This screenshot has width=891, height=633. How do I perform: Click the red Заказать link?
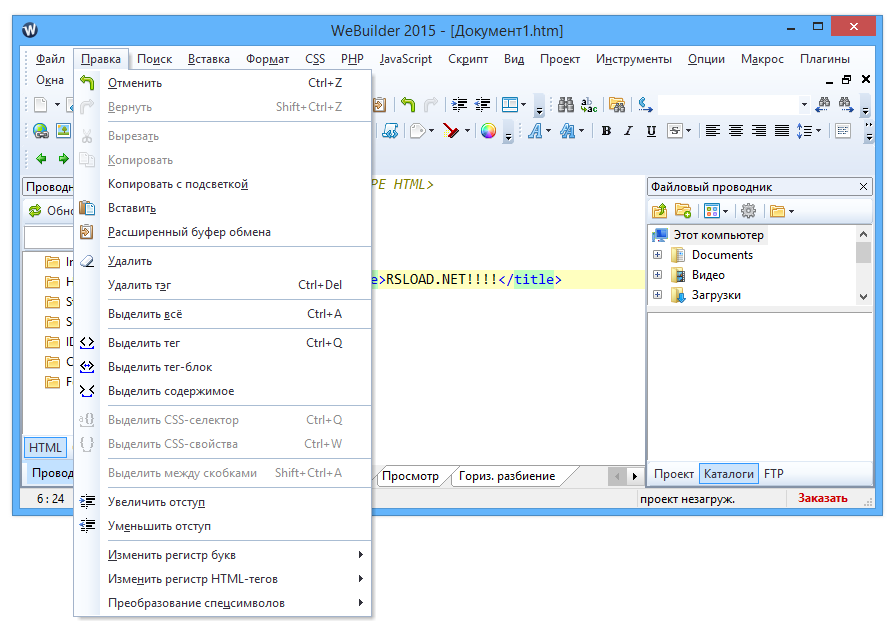pyautogui.click(x=822, y=498)
